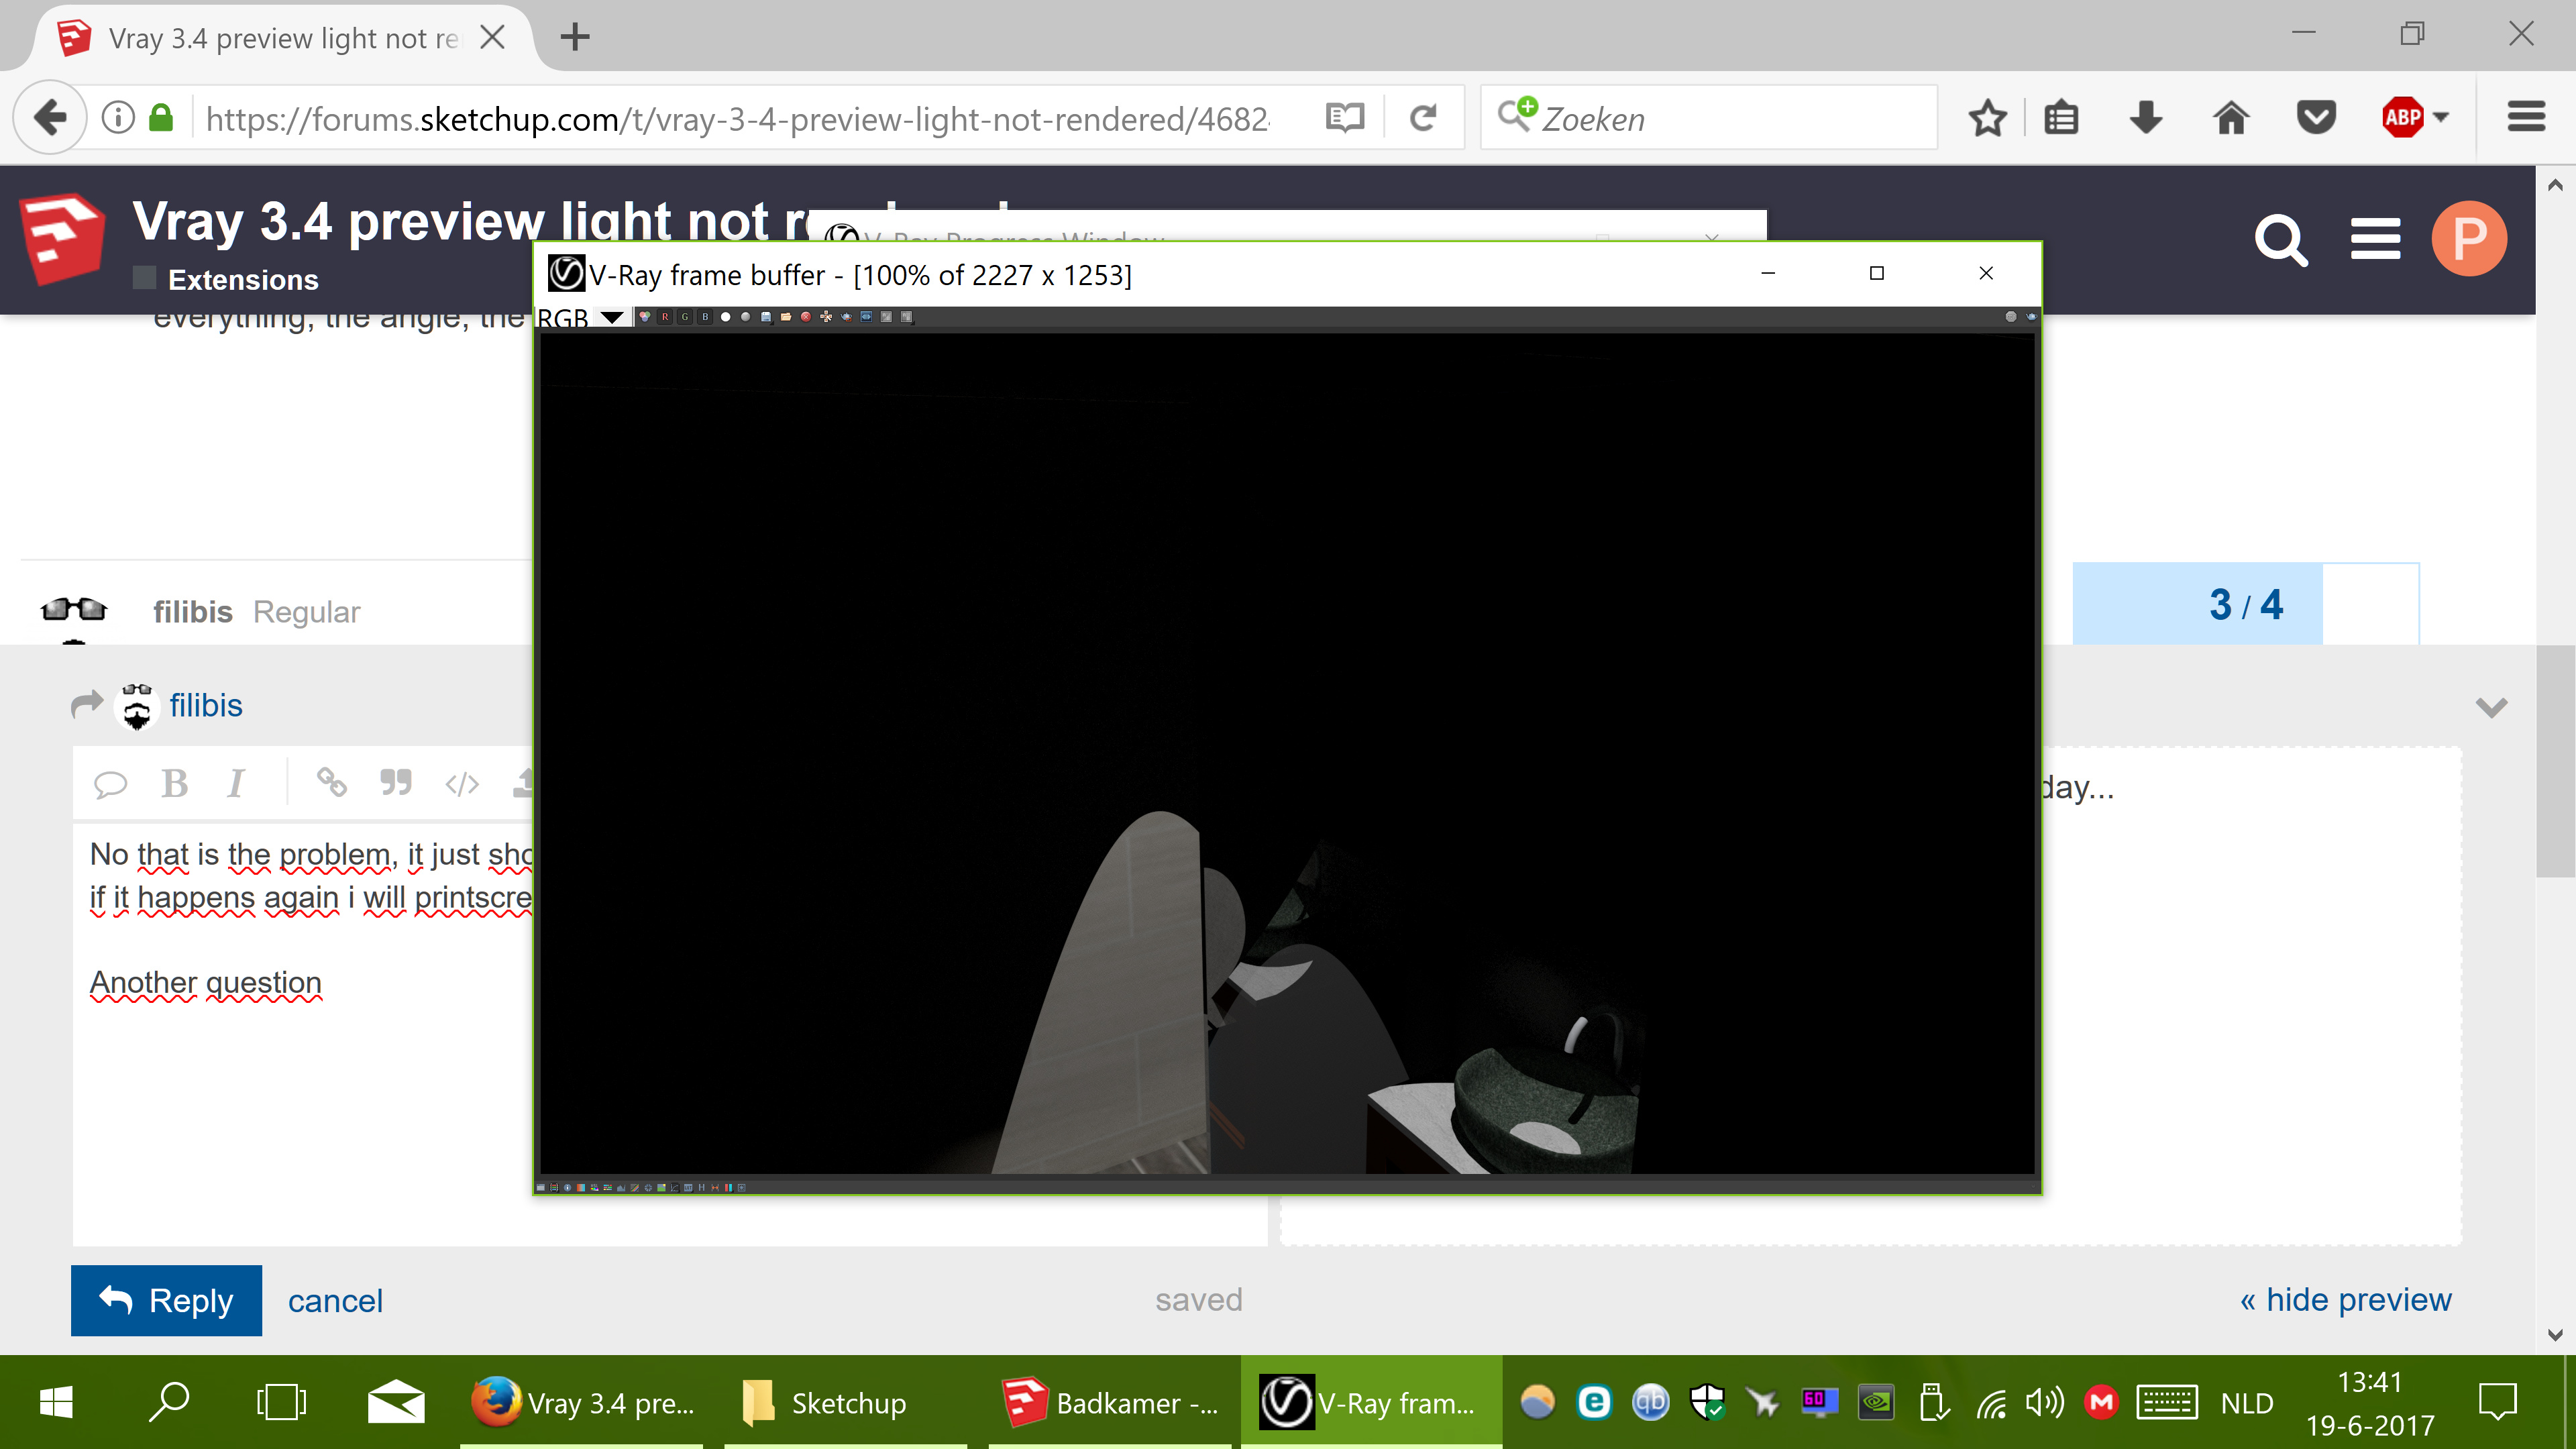
Task: Open forum search magnifier icon
Action: [x=2281, y=240]
